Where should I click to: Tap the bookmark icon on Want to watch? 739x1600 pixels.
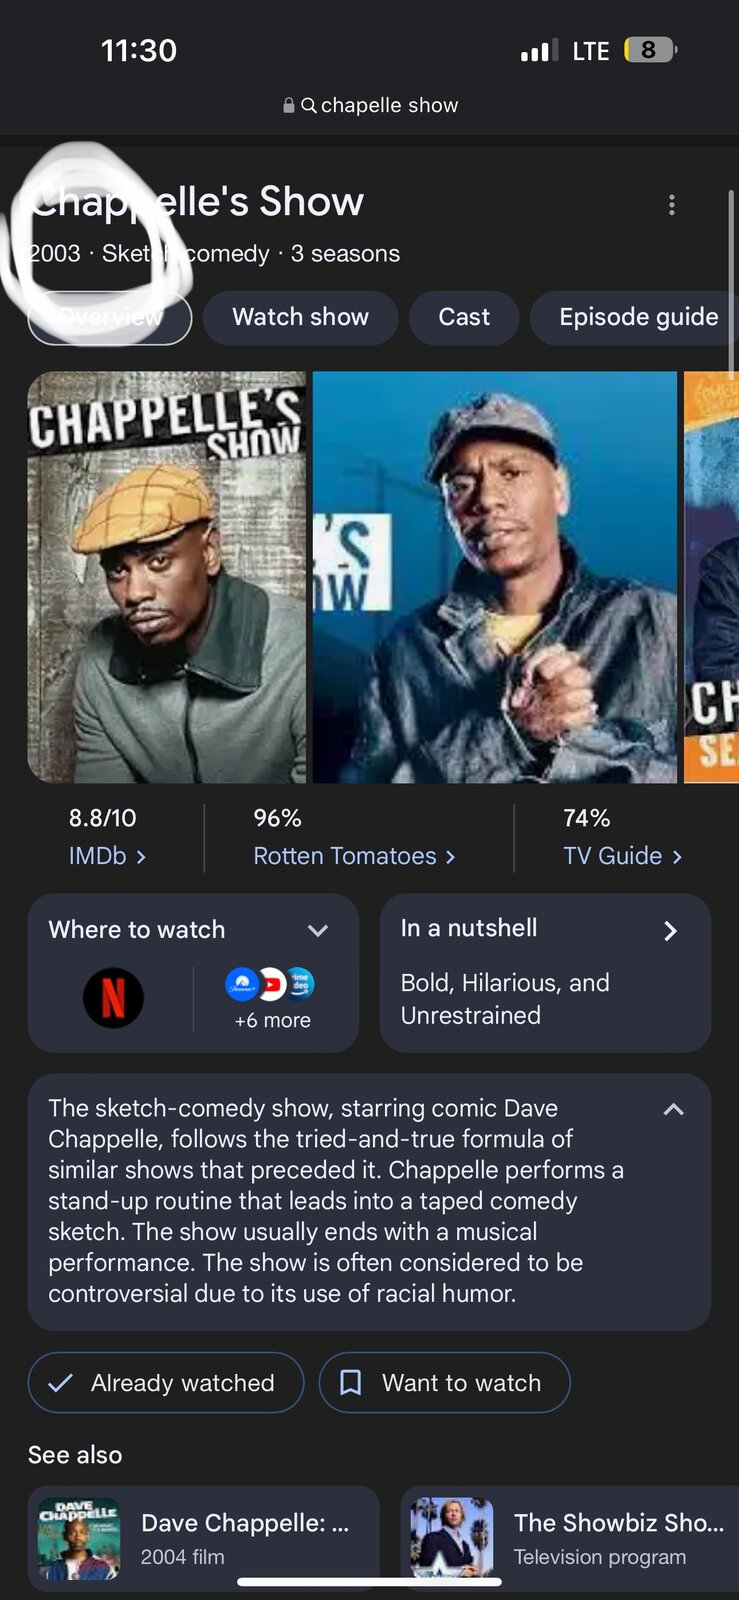click(351, 1382)
